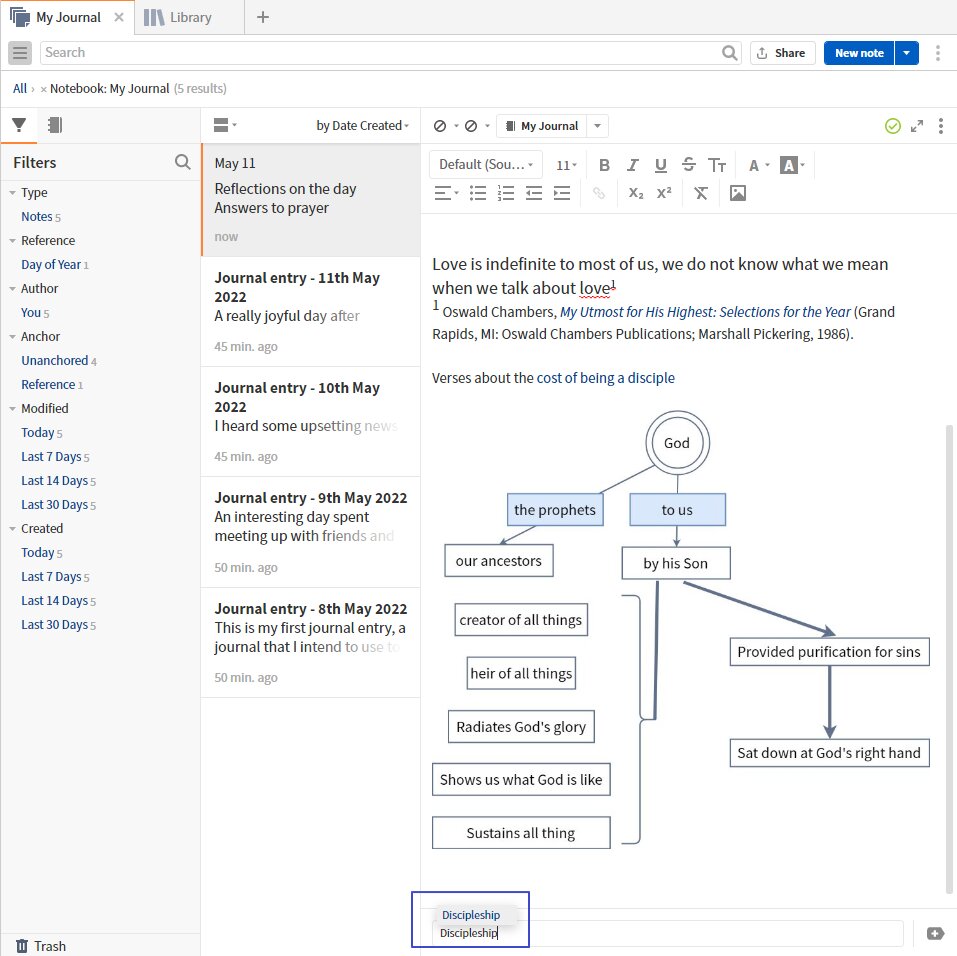This screenshot has height=956, width=957.
Task: Insert an image into the note
Action: (738, 194)
